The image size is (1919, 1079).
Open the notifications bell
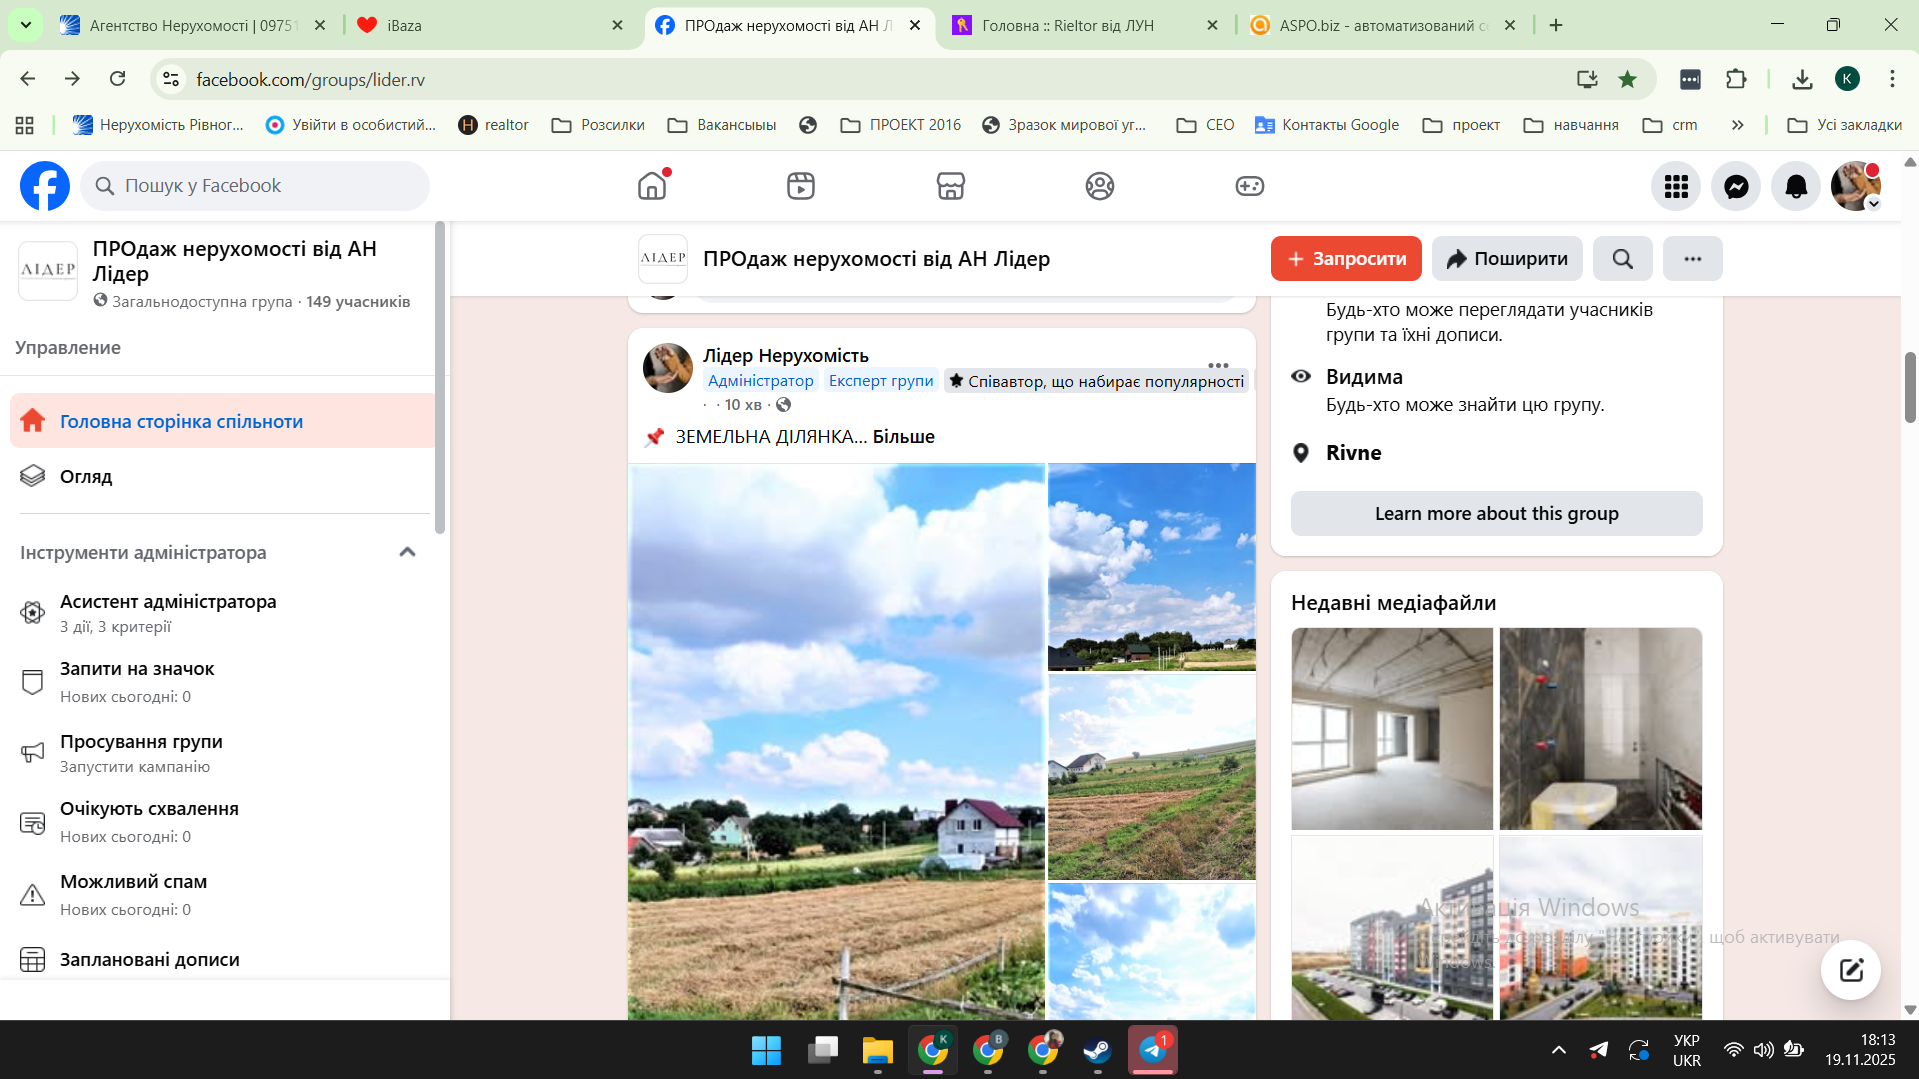[1796, 186]
